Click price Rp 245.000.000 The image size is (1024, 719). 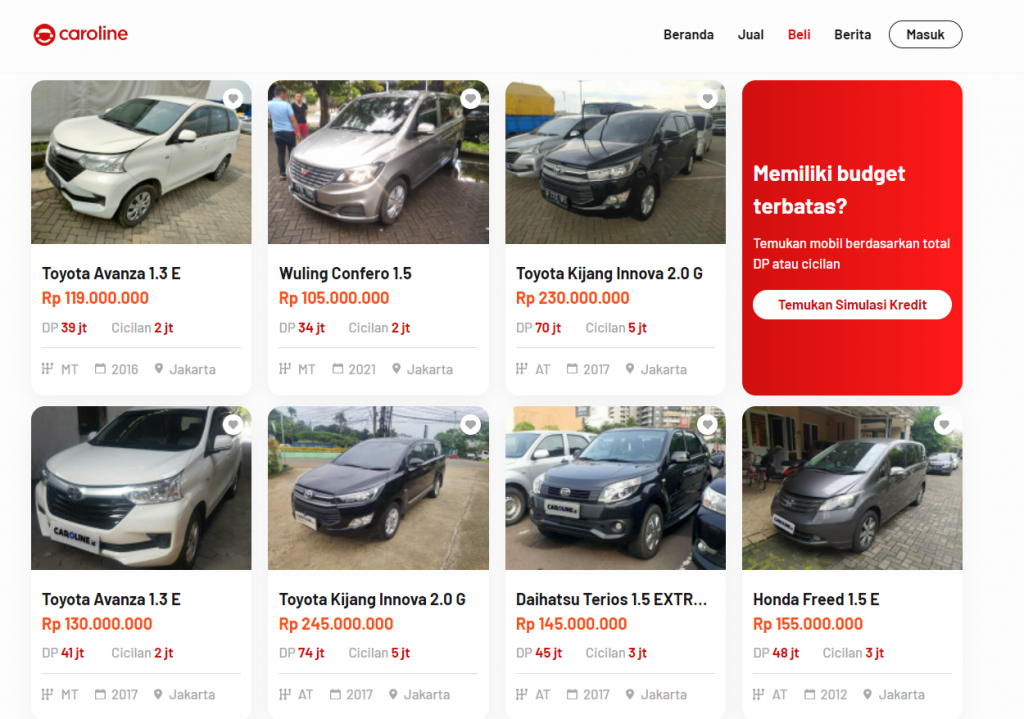coord(336,624)
